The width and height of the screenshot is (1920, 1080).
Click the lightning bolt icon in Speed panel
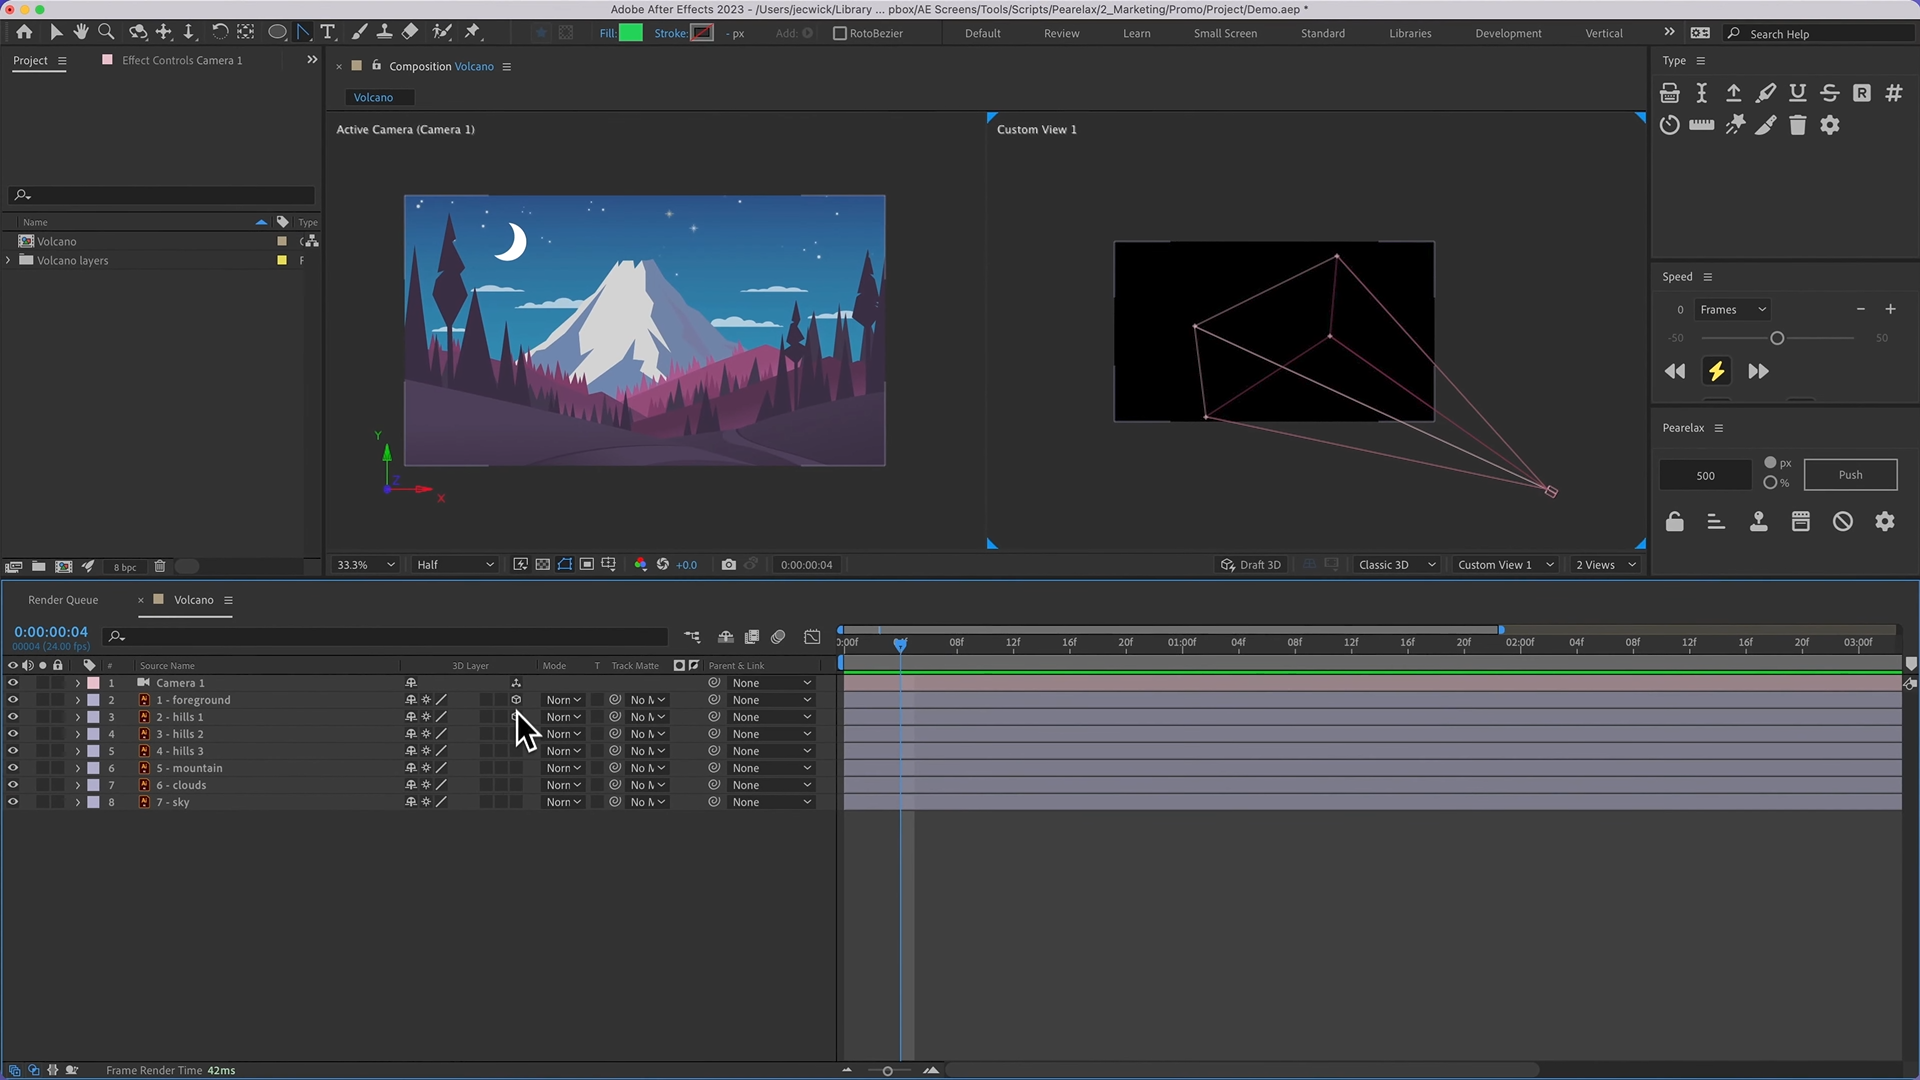(x=1716, y=371)
